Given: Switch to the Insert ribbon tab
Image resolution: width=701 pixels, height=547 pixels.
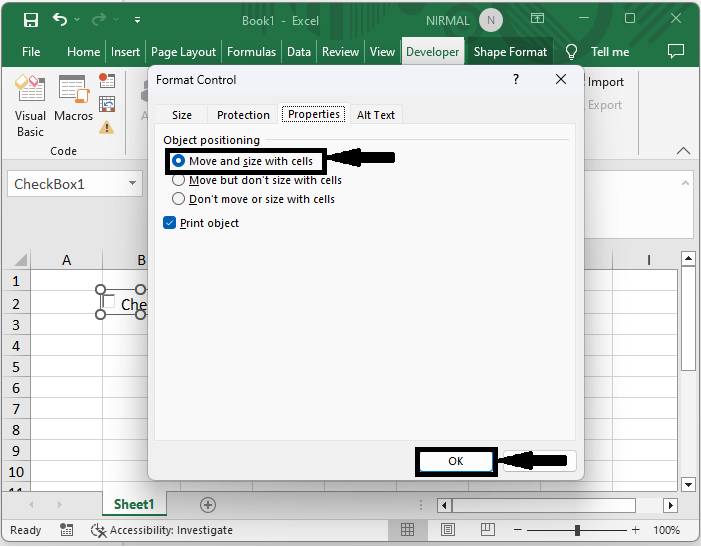Looking at the screenshot, I should pos(125,52).
